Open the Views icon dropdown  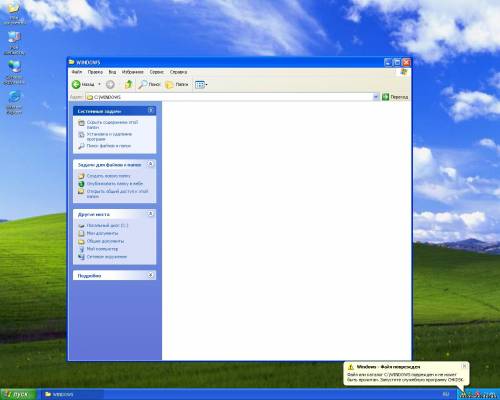201,85
